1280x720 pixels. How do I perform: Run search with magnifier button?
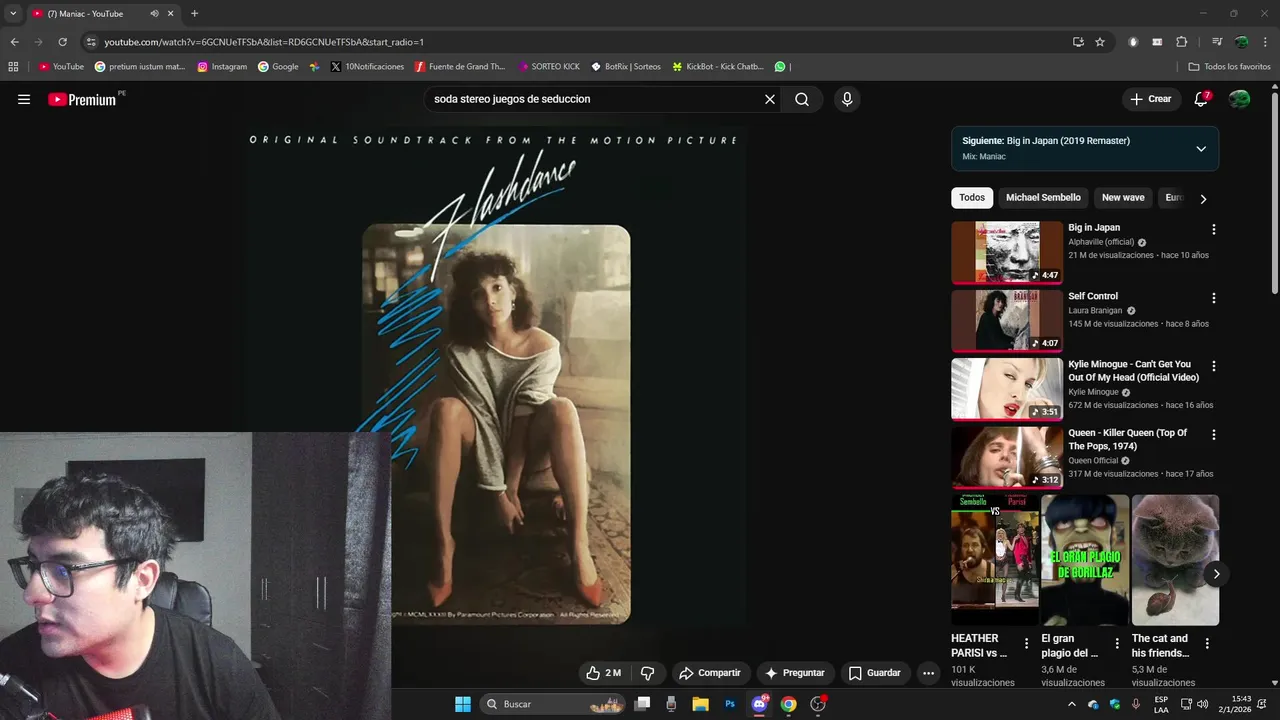pyautogui.click(x=802, y=99)
